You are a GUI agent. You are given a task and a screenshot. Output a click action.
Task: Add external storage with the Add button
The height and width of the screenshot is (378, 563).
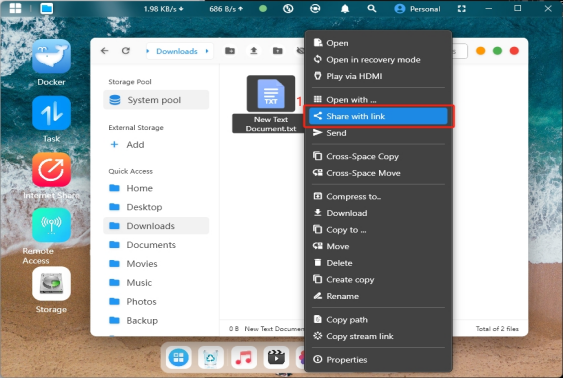(127, 145)
